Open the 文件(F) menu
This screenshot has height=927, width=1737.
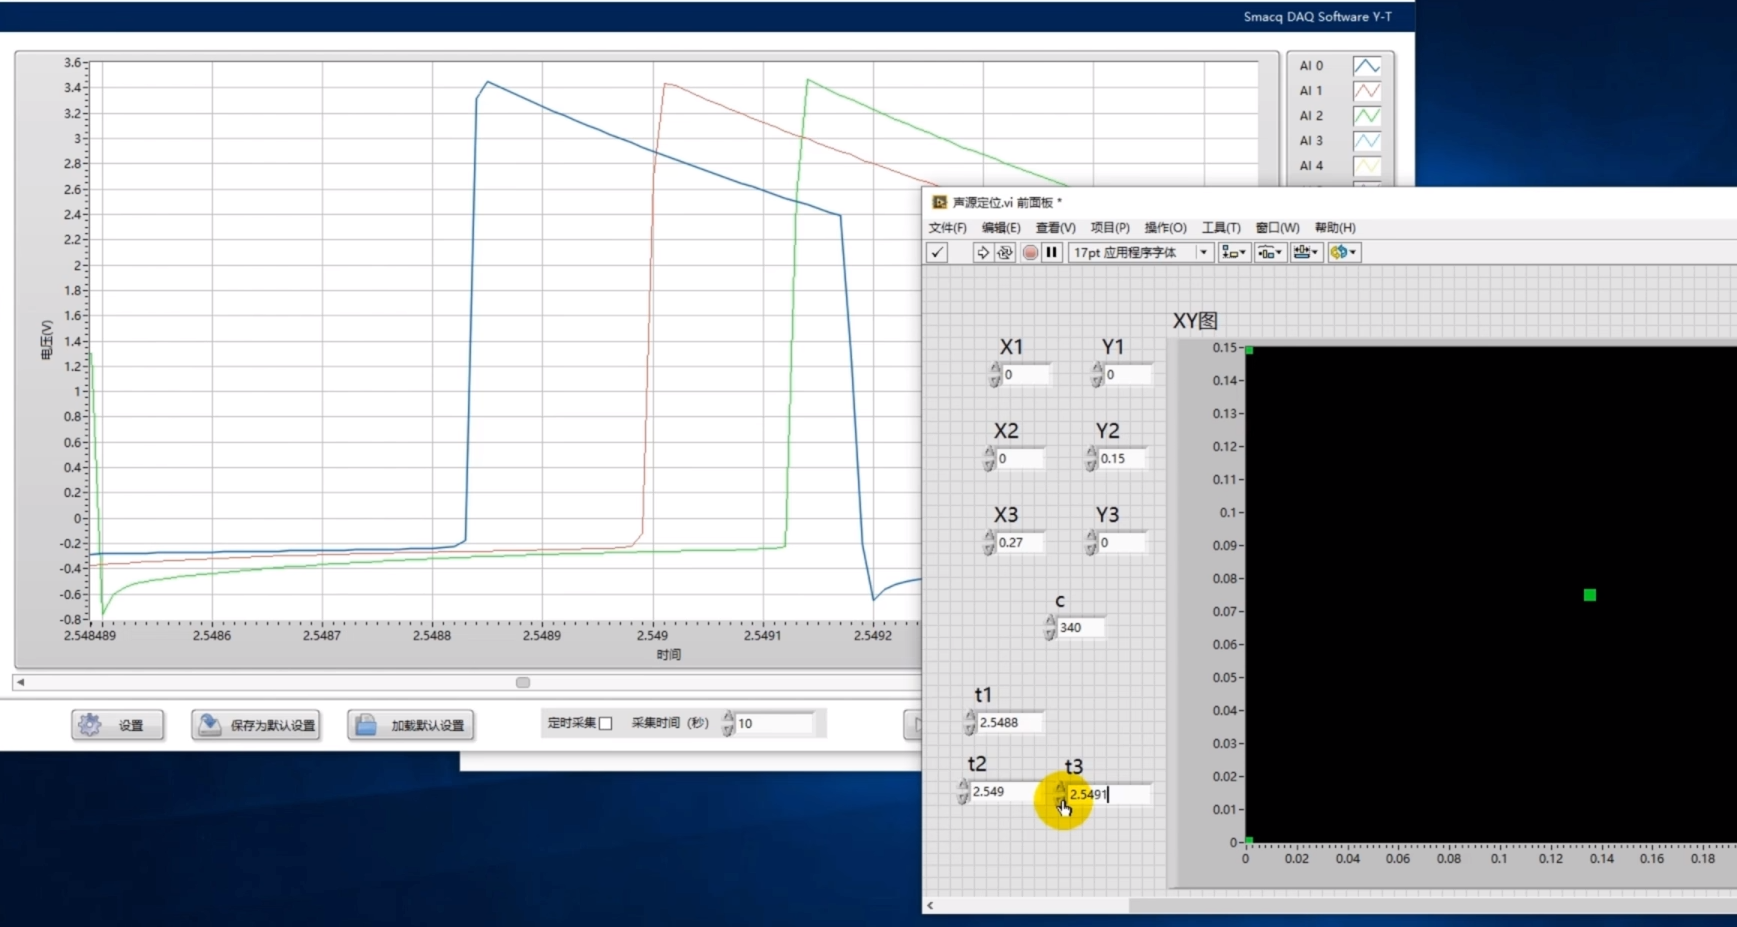(x=947, y=228)
